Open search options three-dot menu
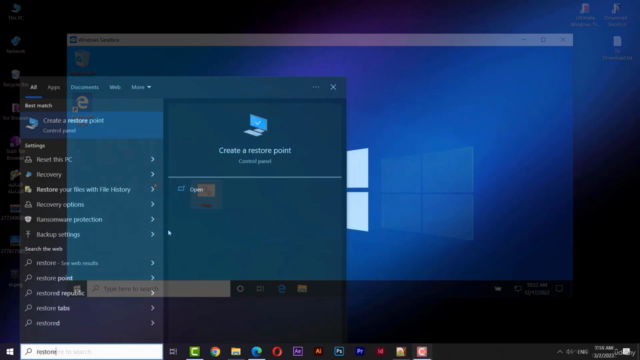 click(x=316, y=87)
